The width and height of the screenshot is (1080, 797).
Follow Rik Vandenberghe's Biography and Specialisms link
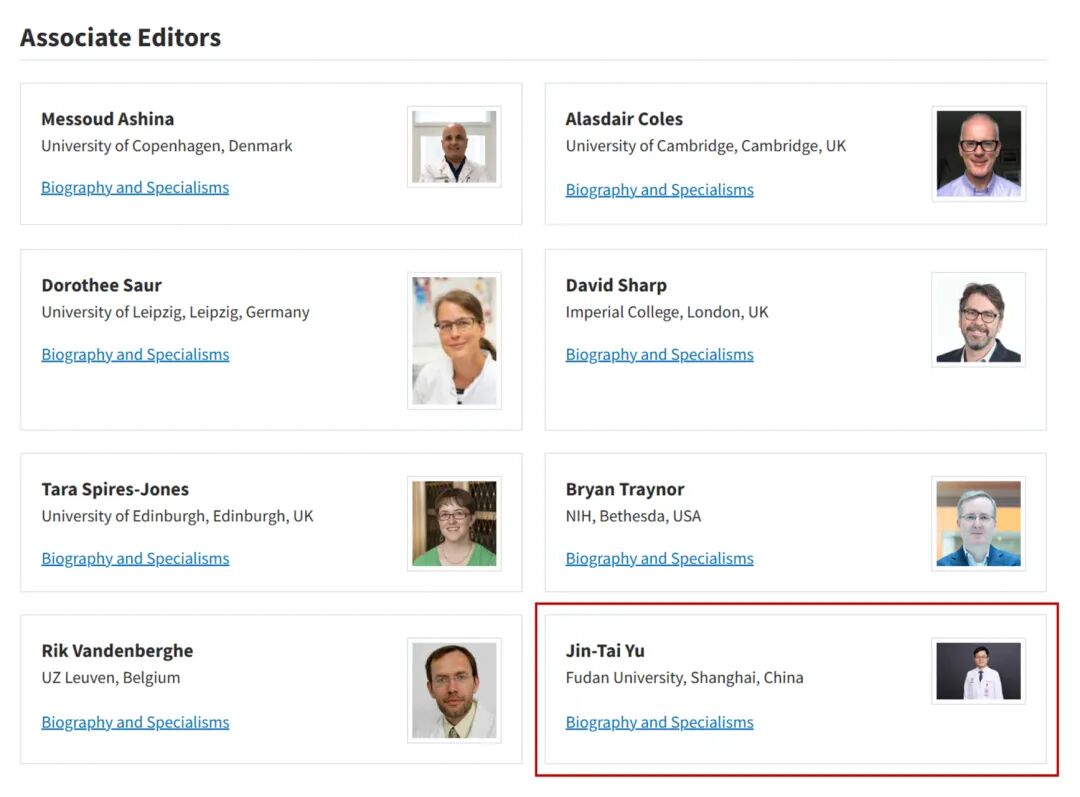pos(135,723)
